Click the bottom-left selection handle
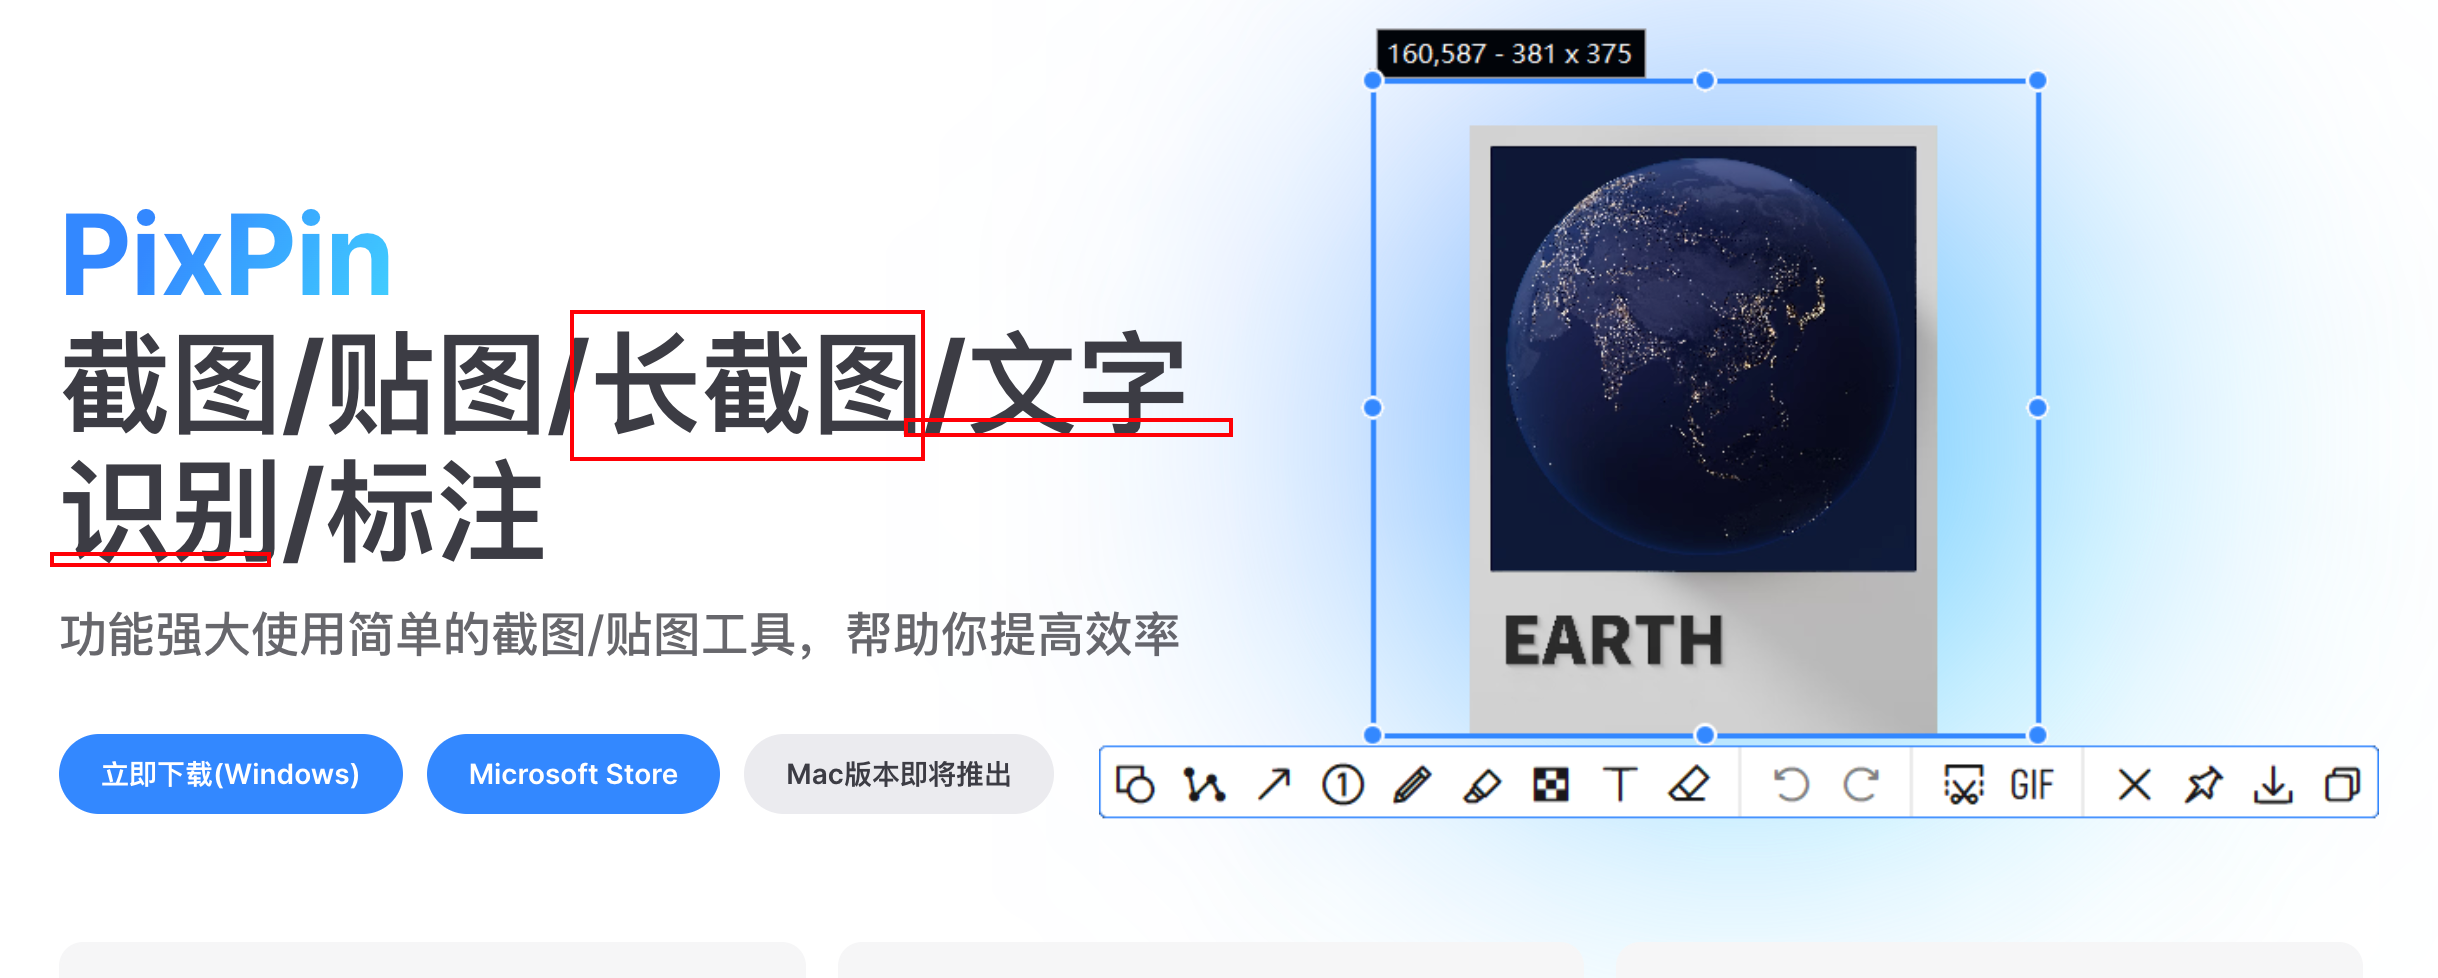 pos(1373,735)
